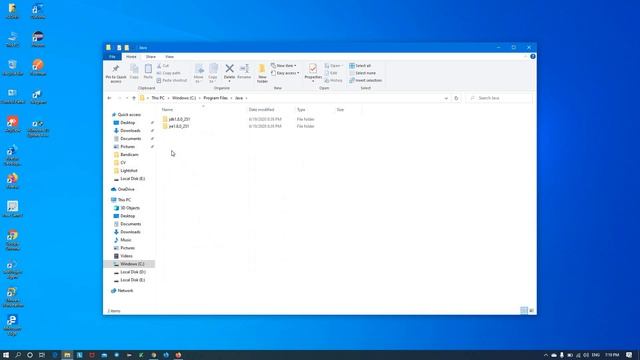Viewport: 640px width, 360px height.
Task: Select Network in navigation pane
Action: click(125, 291)
